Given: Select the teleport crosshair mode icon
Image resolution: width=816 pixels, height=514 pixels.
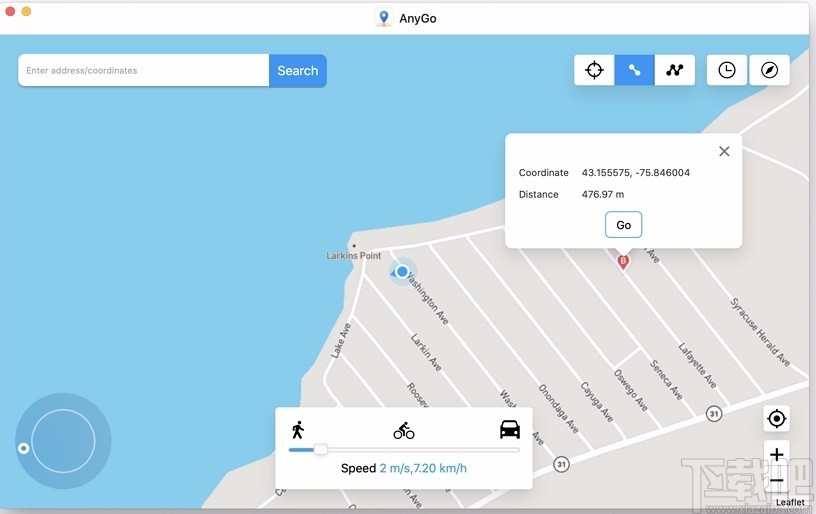Looking at the screenshot, I should pos(594,70).
